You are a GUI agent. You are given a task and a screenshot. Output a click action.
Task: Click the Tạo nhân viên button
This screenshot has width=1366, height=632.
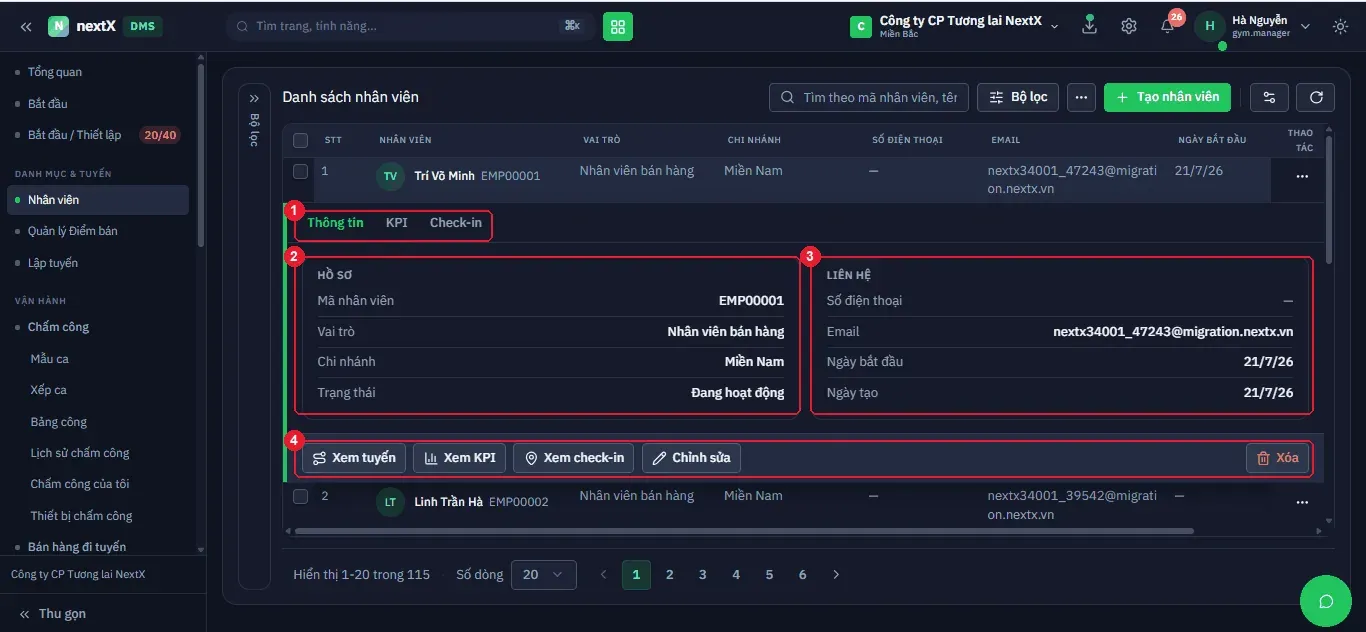coord(1167,97)
